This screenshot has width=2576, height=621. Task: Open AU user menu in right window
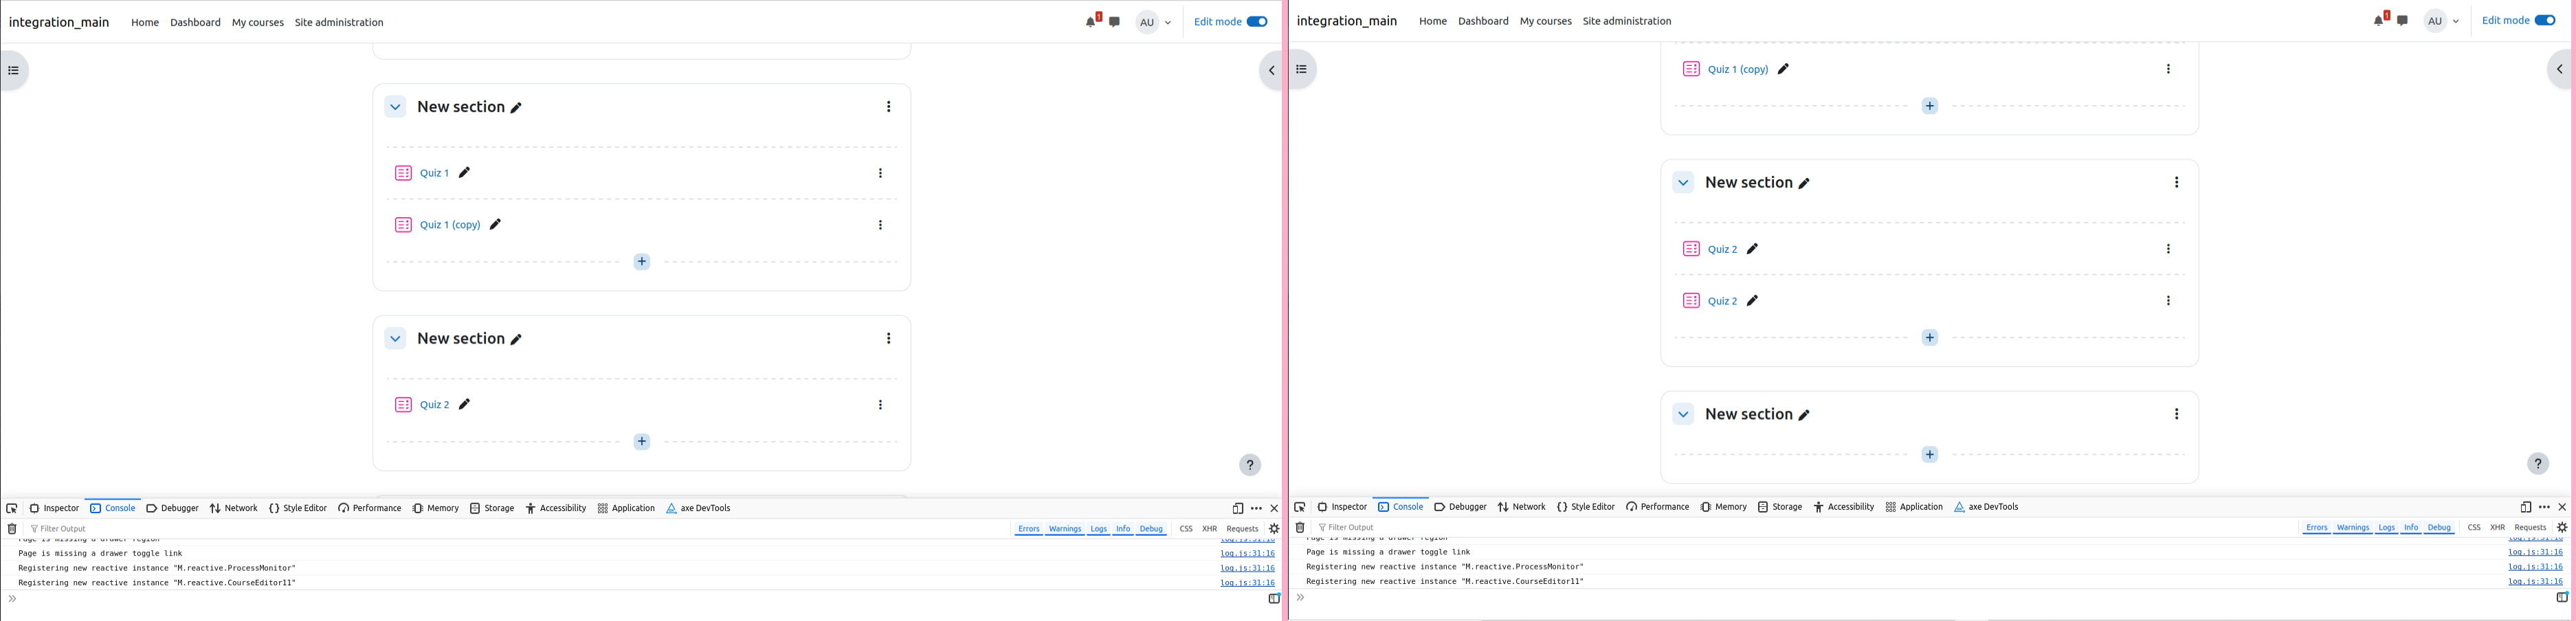[x=2443, y=21]
